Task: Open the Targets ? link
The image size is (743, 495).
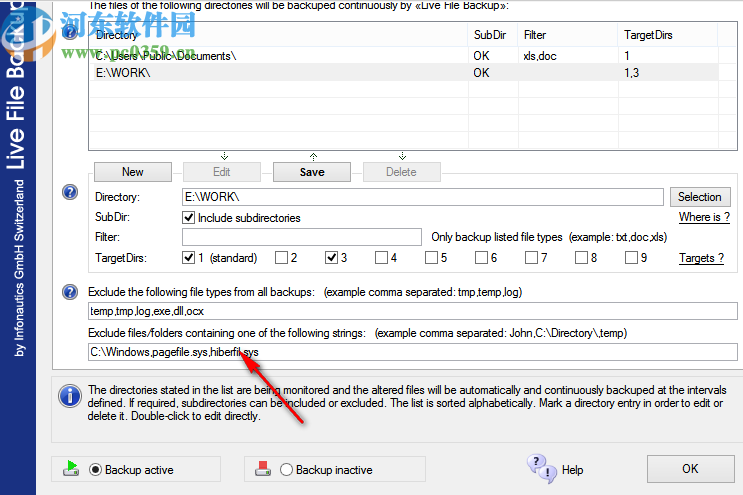Action: tap(701, 258)
